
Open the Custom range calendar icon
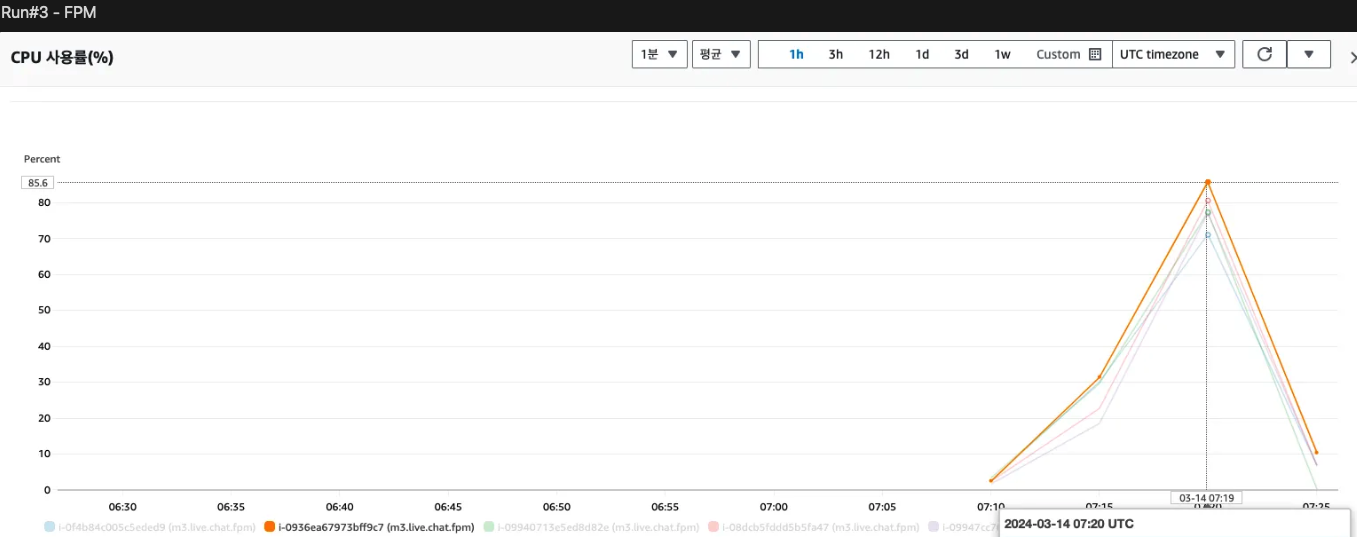[1094, 55]
